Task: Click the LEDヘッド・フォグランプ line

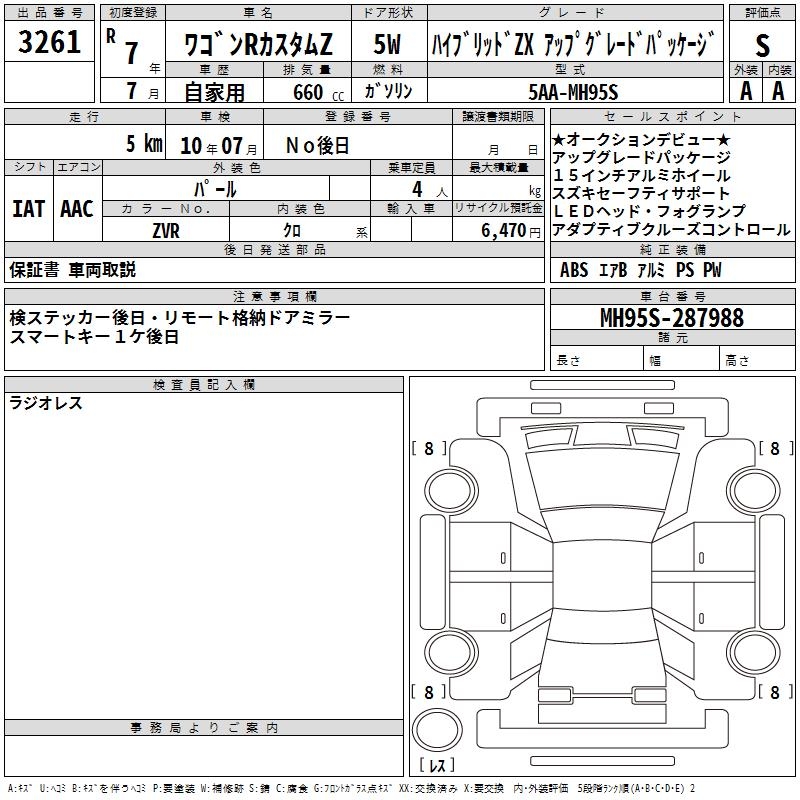Action: click(648, 211)
